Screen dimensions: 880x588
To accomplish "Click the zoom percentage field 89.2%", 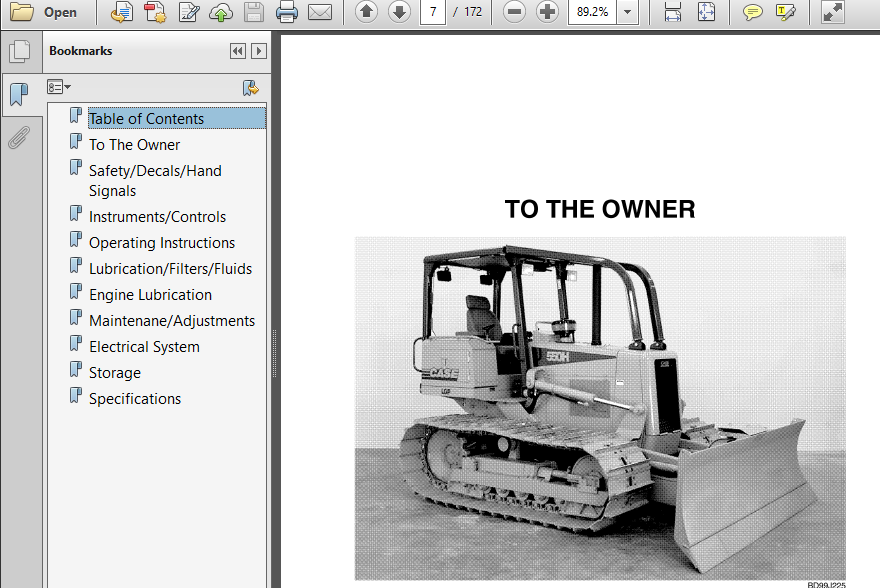I will coord(592,12).
